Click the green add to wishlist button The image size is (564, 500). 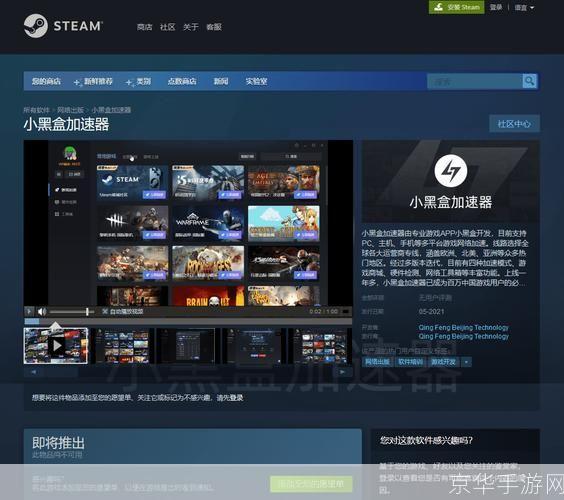[x=311, y=484]
